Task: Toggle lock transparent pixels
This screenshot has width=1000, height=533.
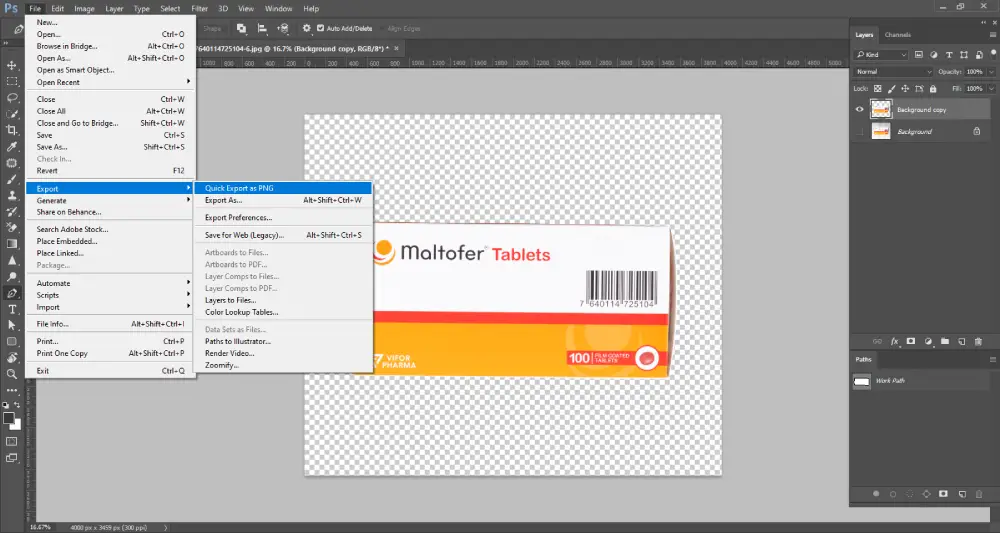Action: [x=878, y=89]
